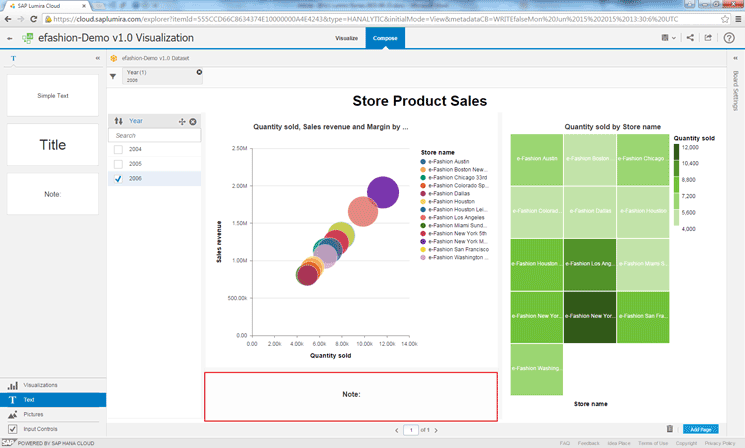Viewport: 745px width, 448px height.
Task: Remove the Year (1) filter chip
Action: coord(199,72)
